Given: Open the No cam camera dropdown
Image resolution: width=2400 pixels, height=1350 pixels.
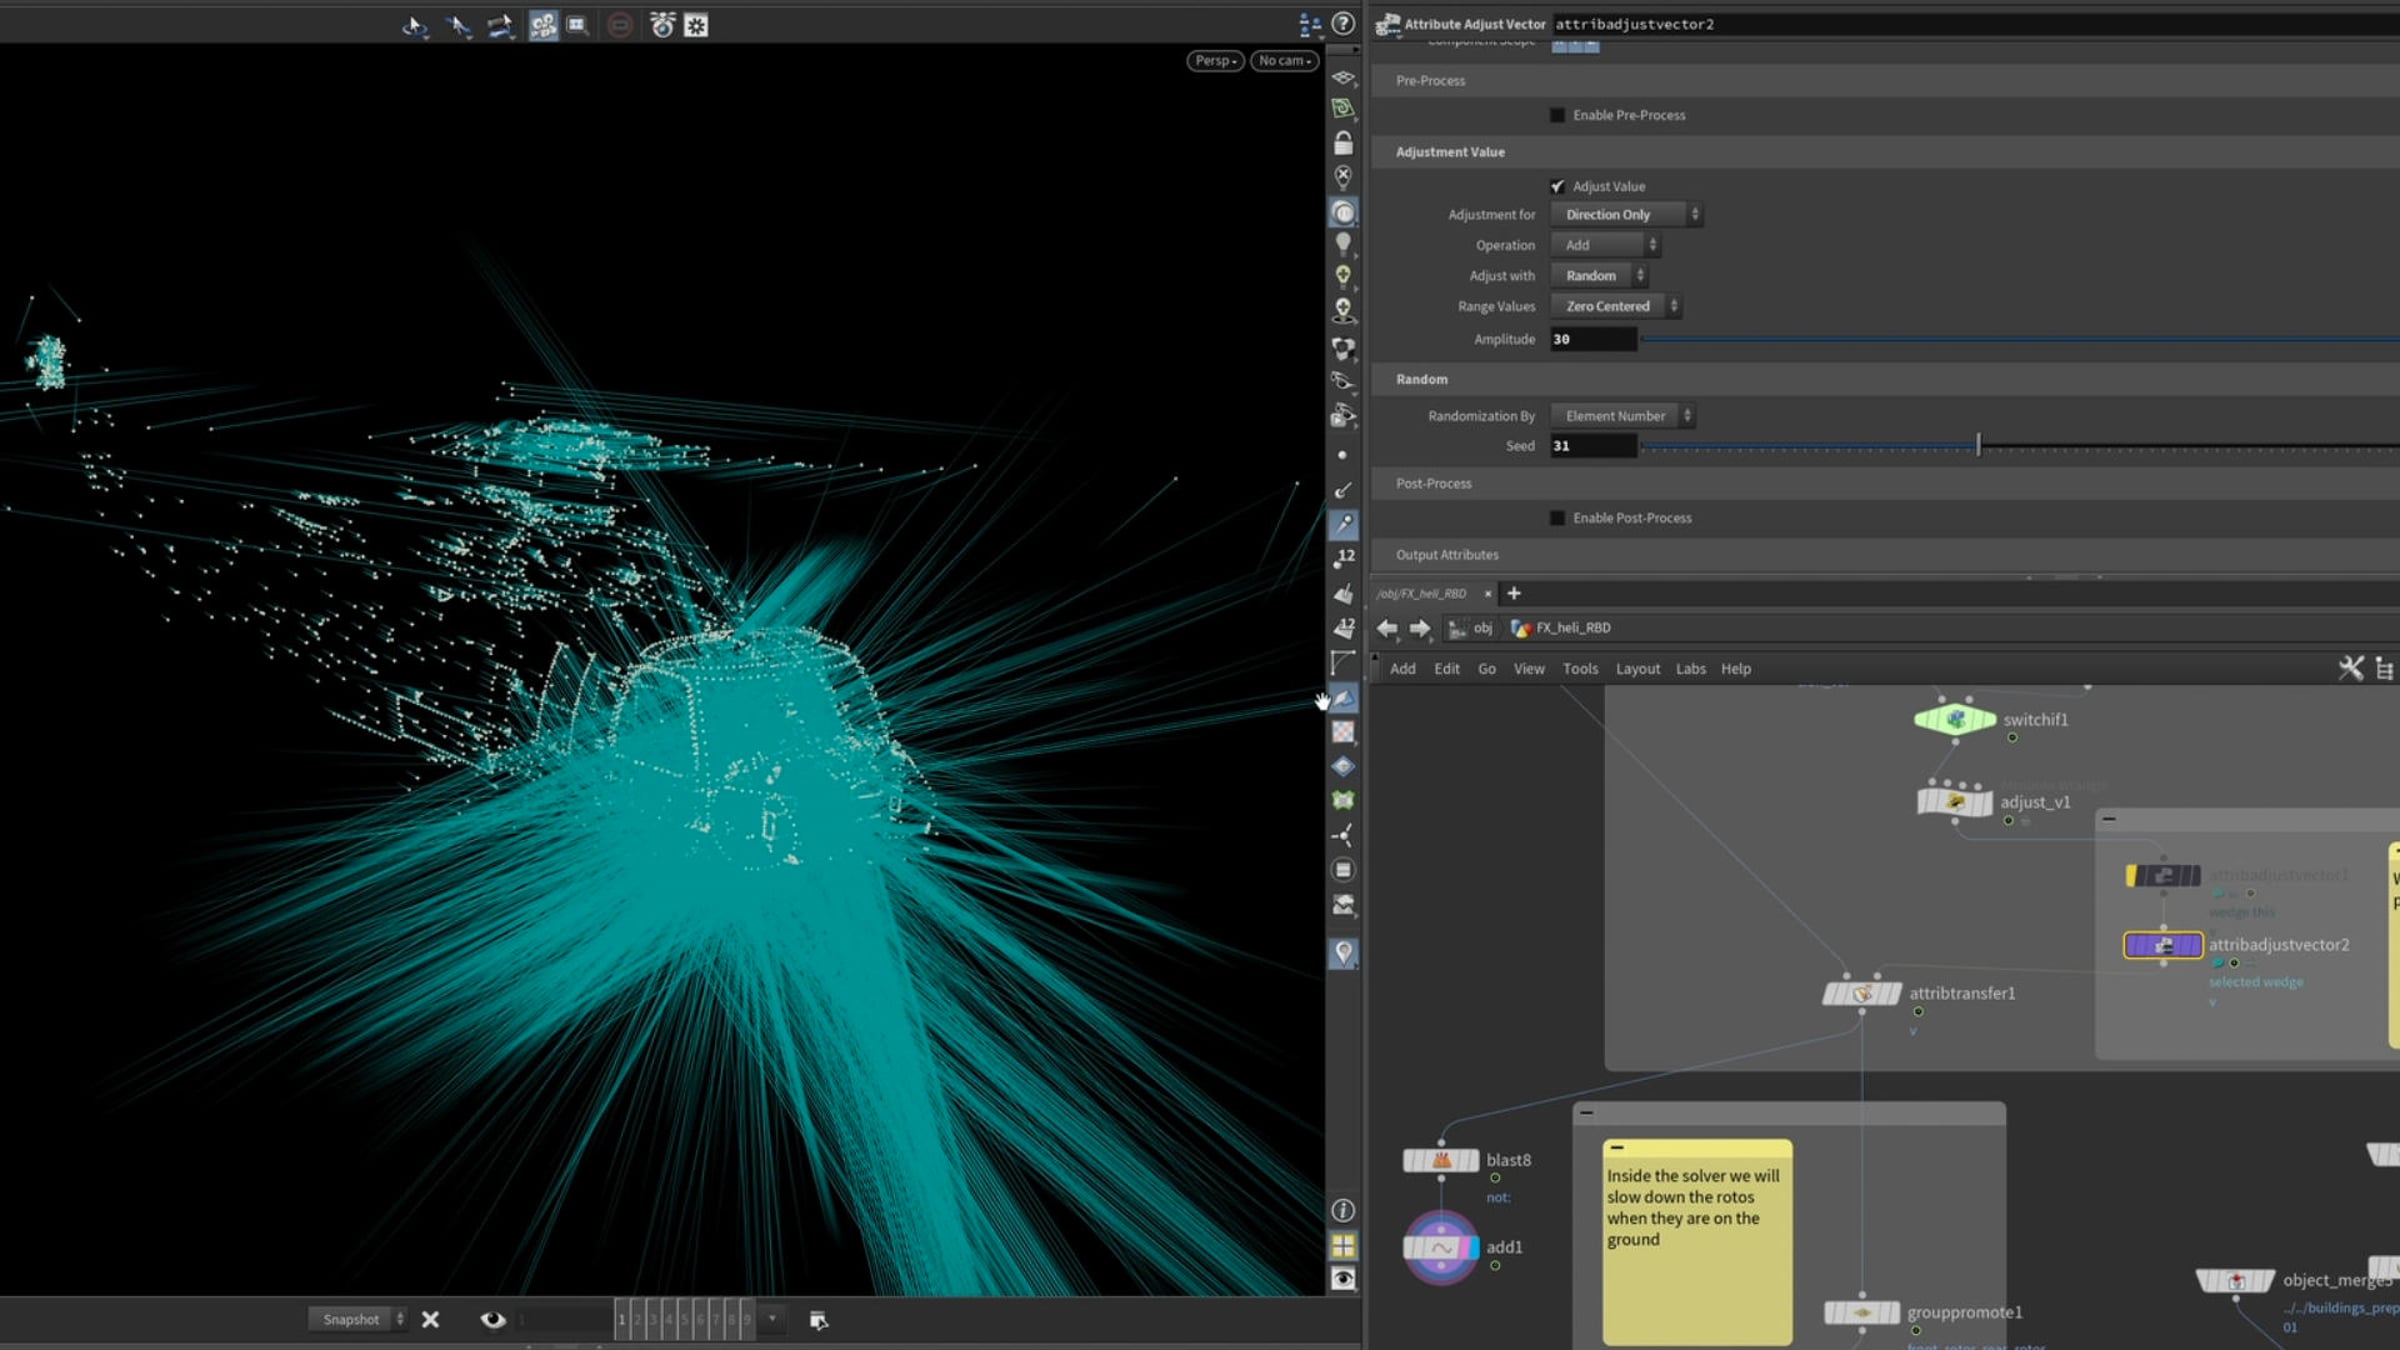Looking at the screenshot, I should click(x=1284, y=61).
